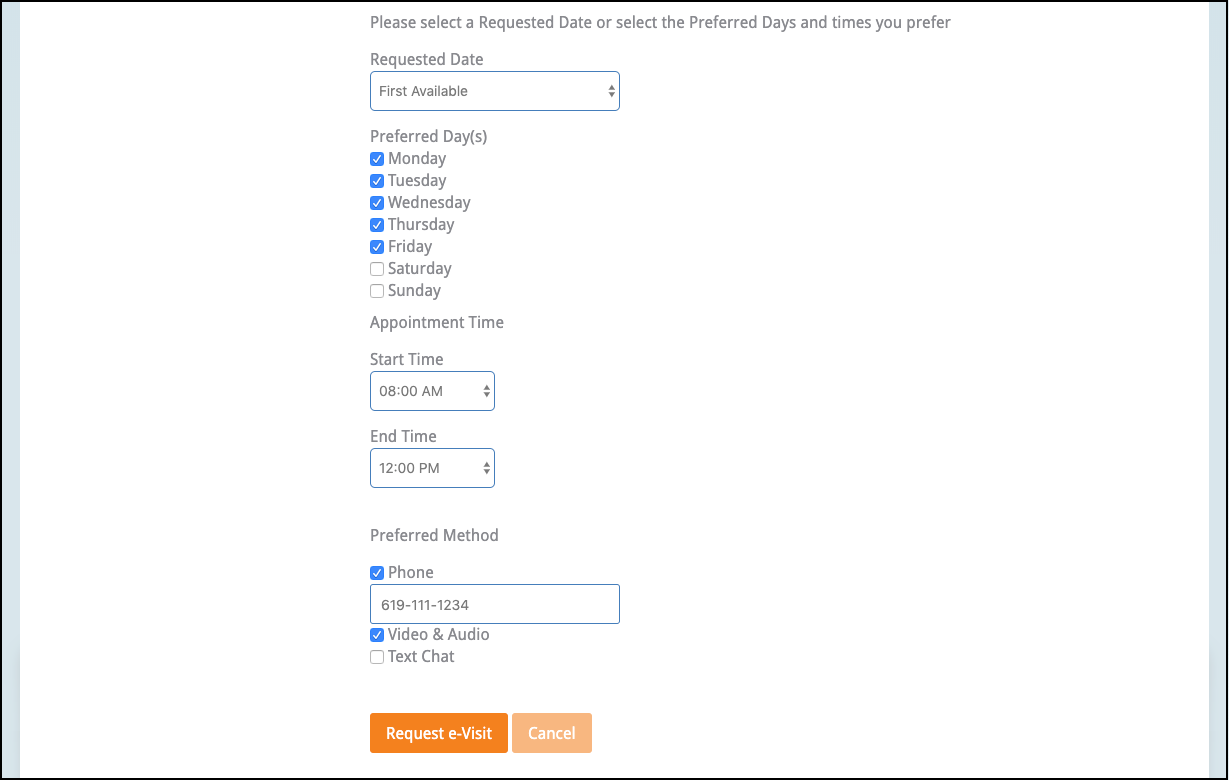Deselect Thursday as preferred day

click(x=377, y=225)
